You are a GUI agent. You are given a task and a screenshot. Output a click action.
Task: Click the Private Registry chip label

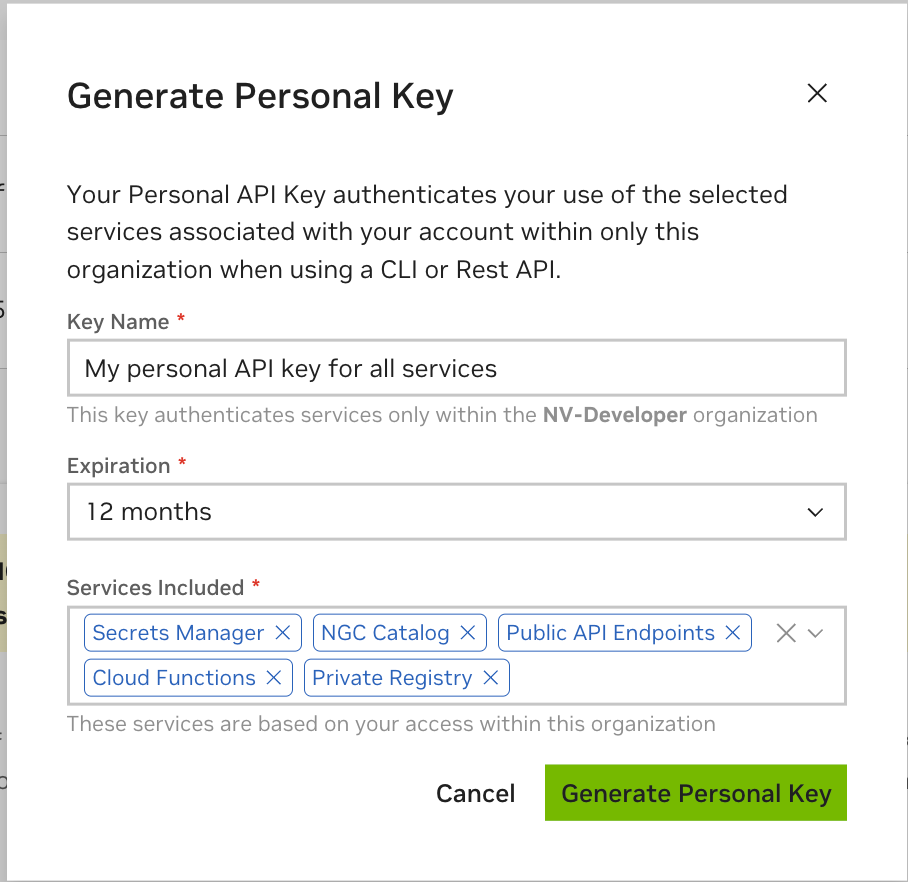[x=392, y=678]
